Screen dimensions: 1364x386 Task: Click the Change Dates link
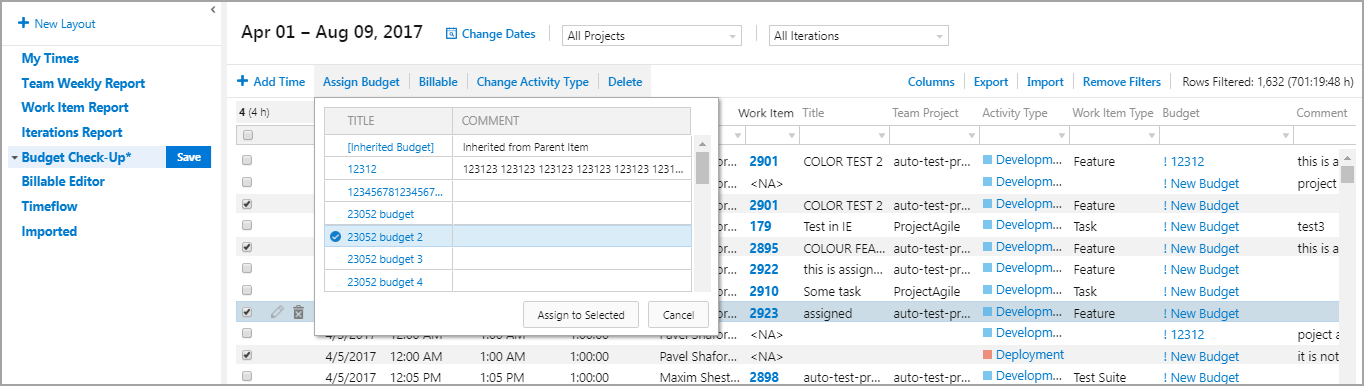(498, 34)
